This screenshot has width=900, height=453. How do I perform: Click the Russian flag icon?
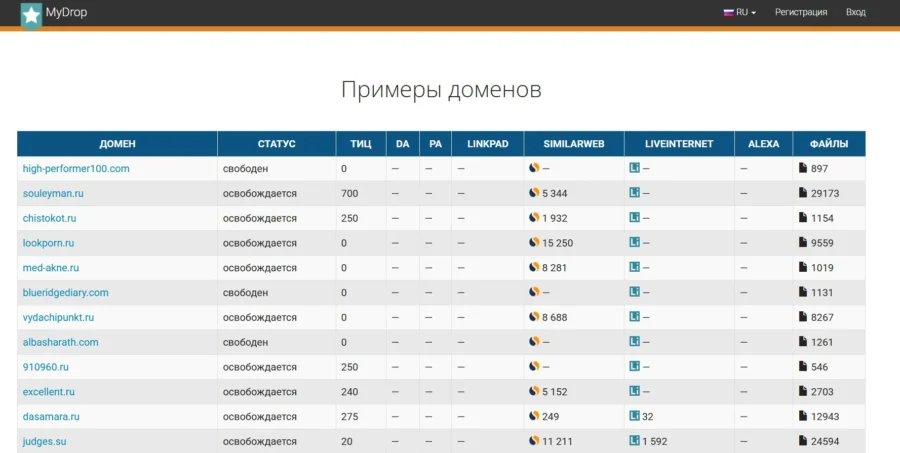pyautogui.click(x=728, y=12)
